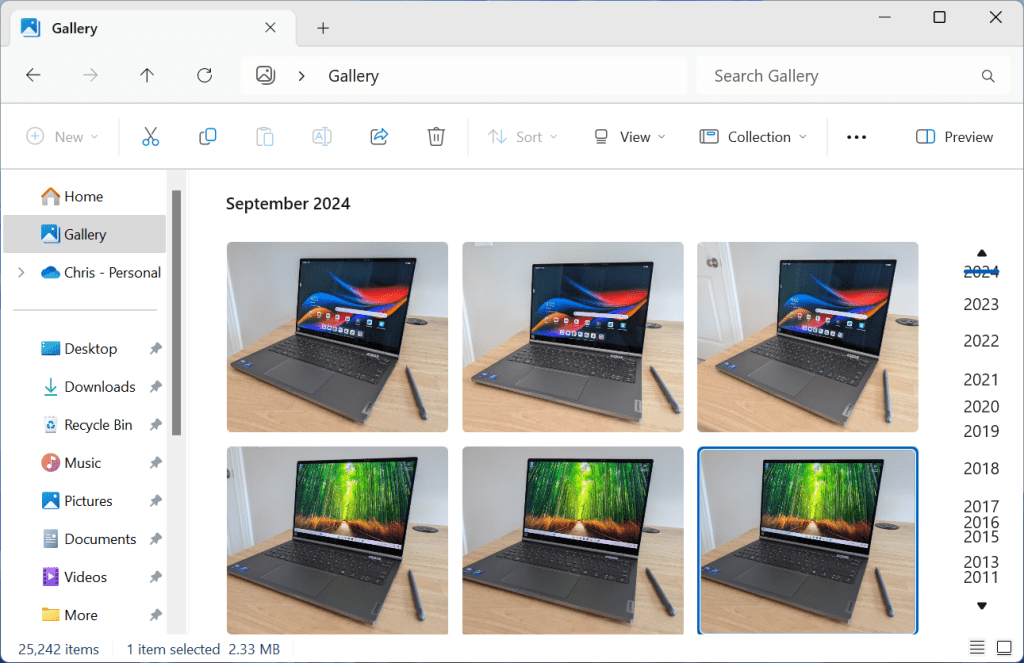Image resolution: width=1024 pixels, height=663 pixels.
Task: Click the breadcrumb chevron before Gallery
Action: 301,76
